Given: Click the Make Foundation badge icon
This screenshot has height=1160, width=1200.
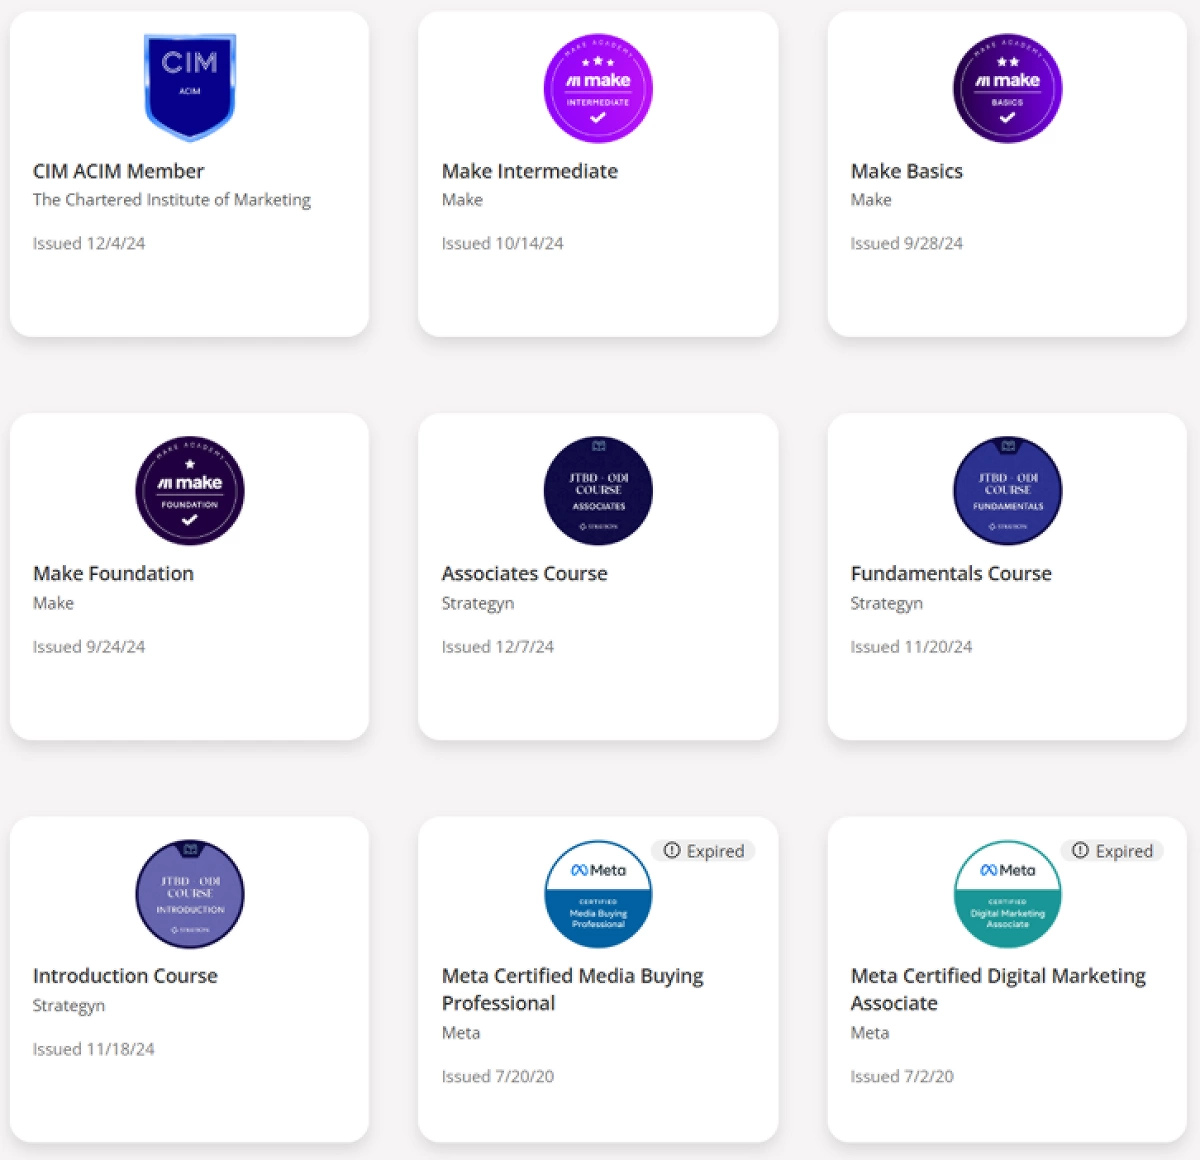Looking at the screenshot, I should [x=190, y=490].
